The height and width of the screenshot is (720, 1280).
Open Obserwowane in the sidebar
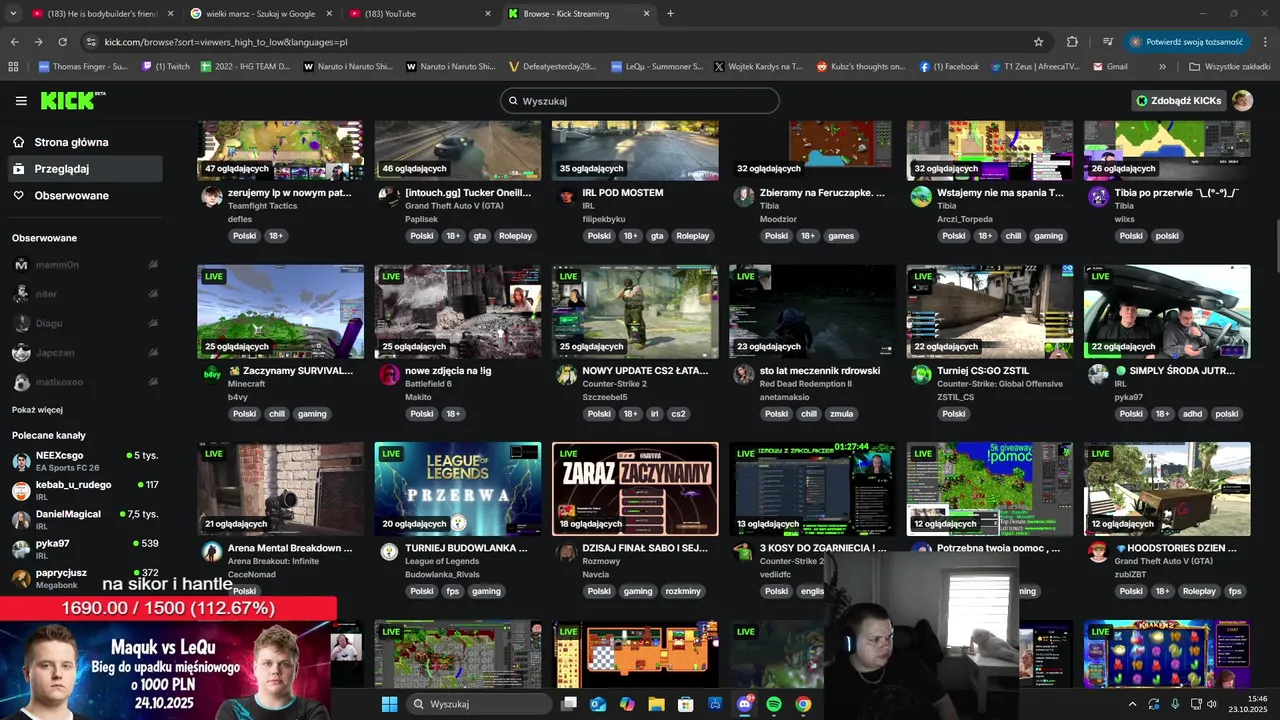pos(71,195)
